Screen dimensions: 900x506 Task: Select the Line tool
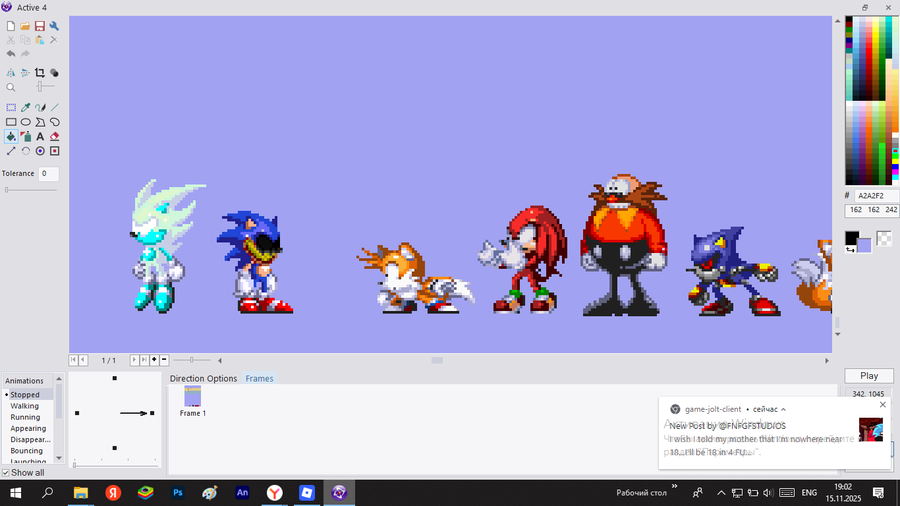pos(54,107)
